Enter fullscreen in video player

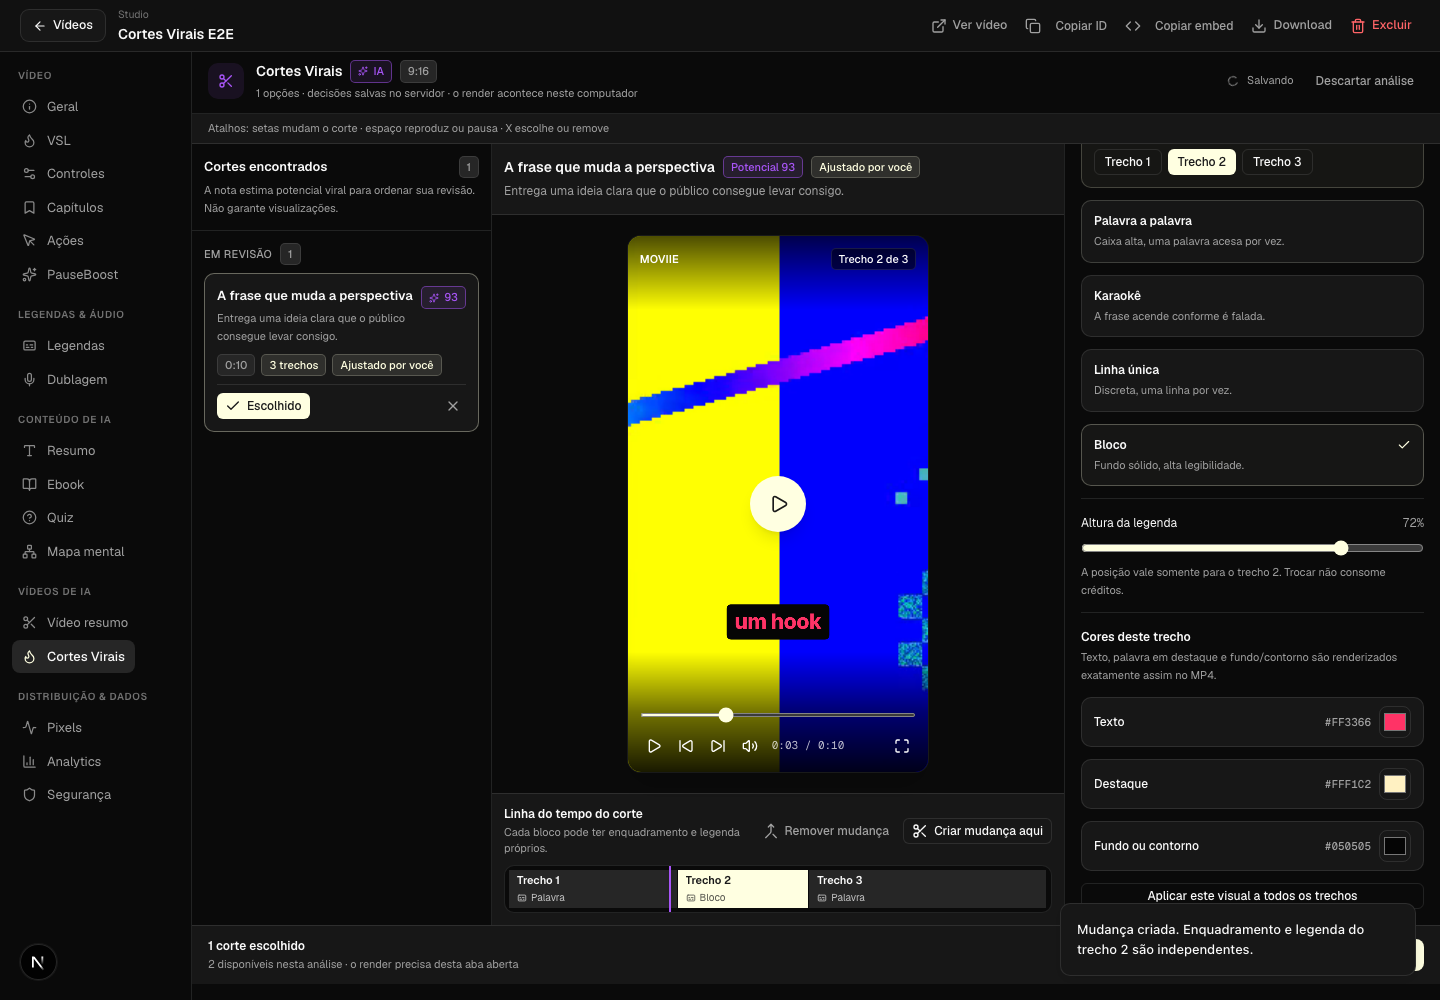(902, 746)
